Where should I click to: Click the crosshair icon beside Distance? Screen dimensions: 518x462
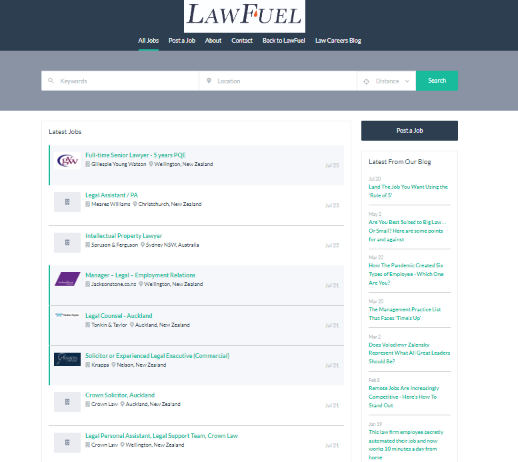point(366,81)
